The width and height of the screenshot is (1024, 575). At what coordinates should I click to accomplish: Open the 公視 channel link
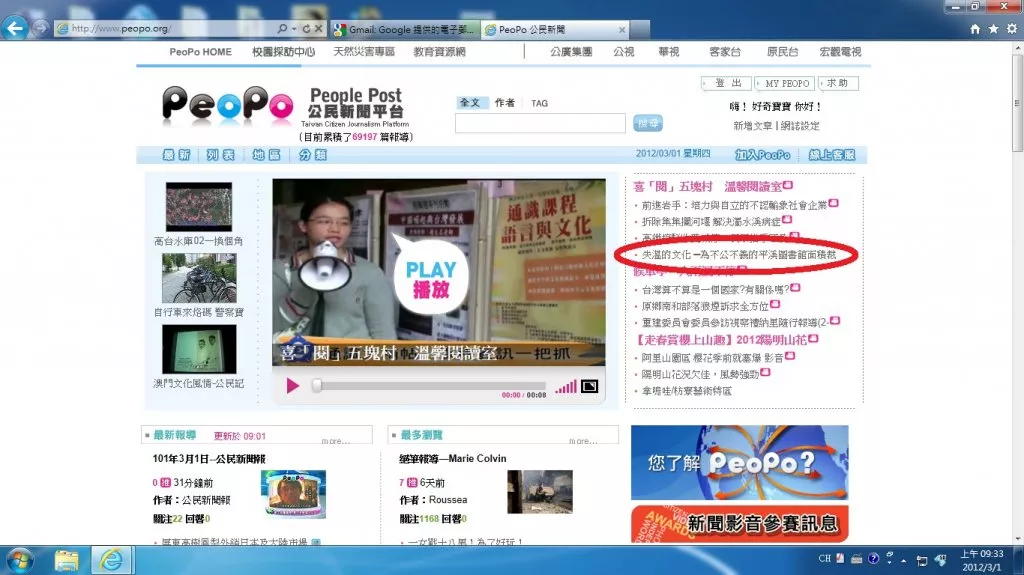click(x=624, y=52)
